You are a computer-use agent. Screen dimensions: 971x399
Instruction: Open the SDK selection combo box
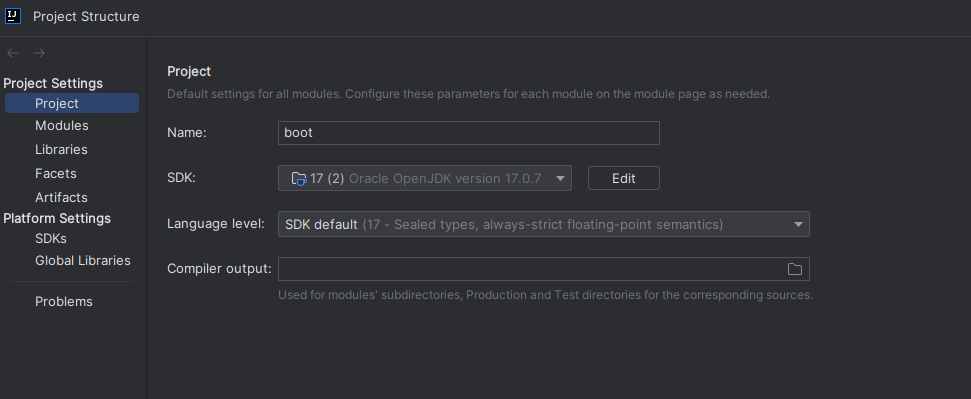click(425, 178)
